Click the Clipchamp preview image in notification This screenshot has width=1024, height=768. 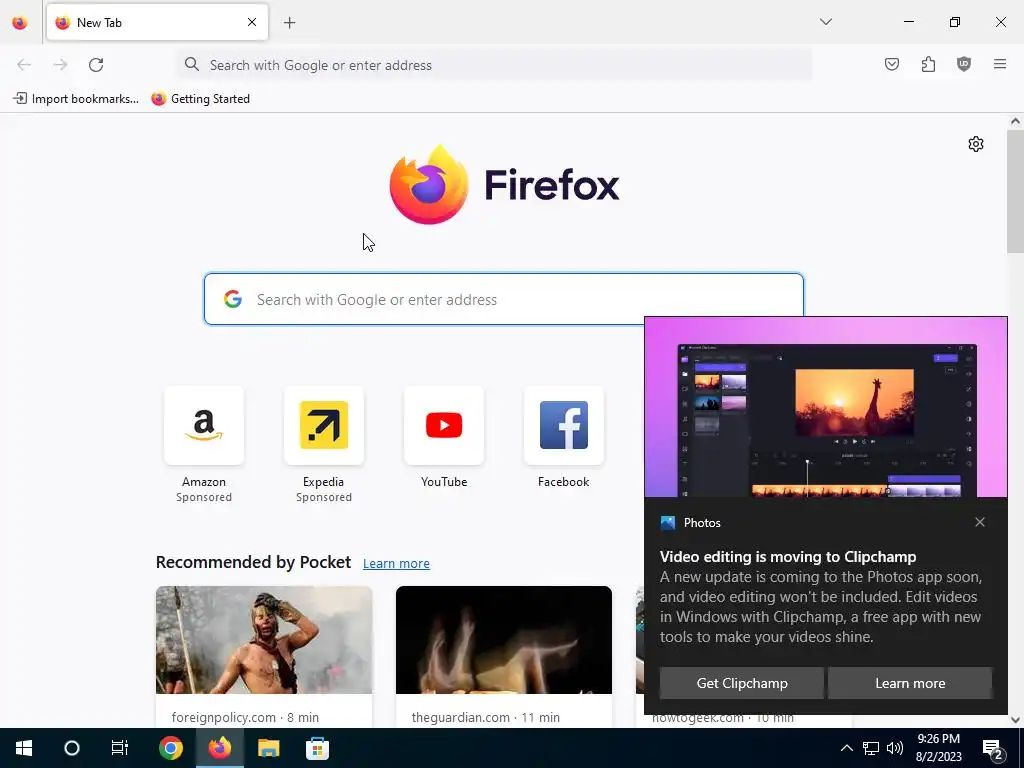[x=825, y=408]
